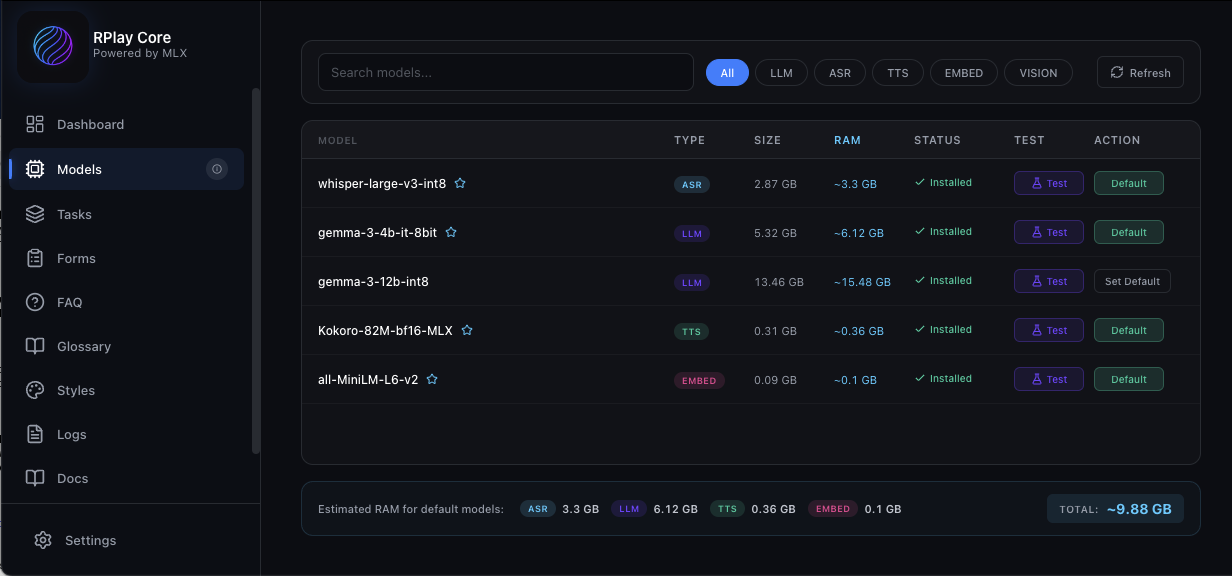
Task: Click the sidebar vertical scrollbar
Action: tap(256, 270)
